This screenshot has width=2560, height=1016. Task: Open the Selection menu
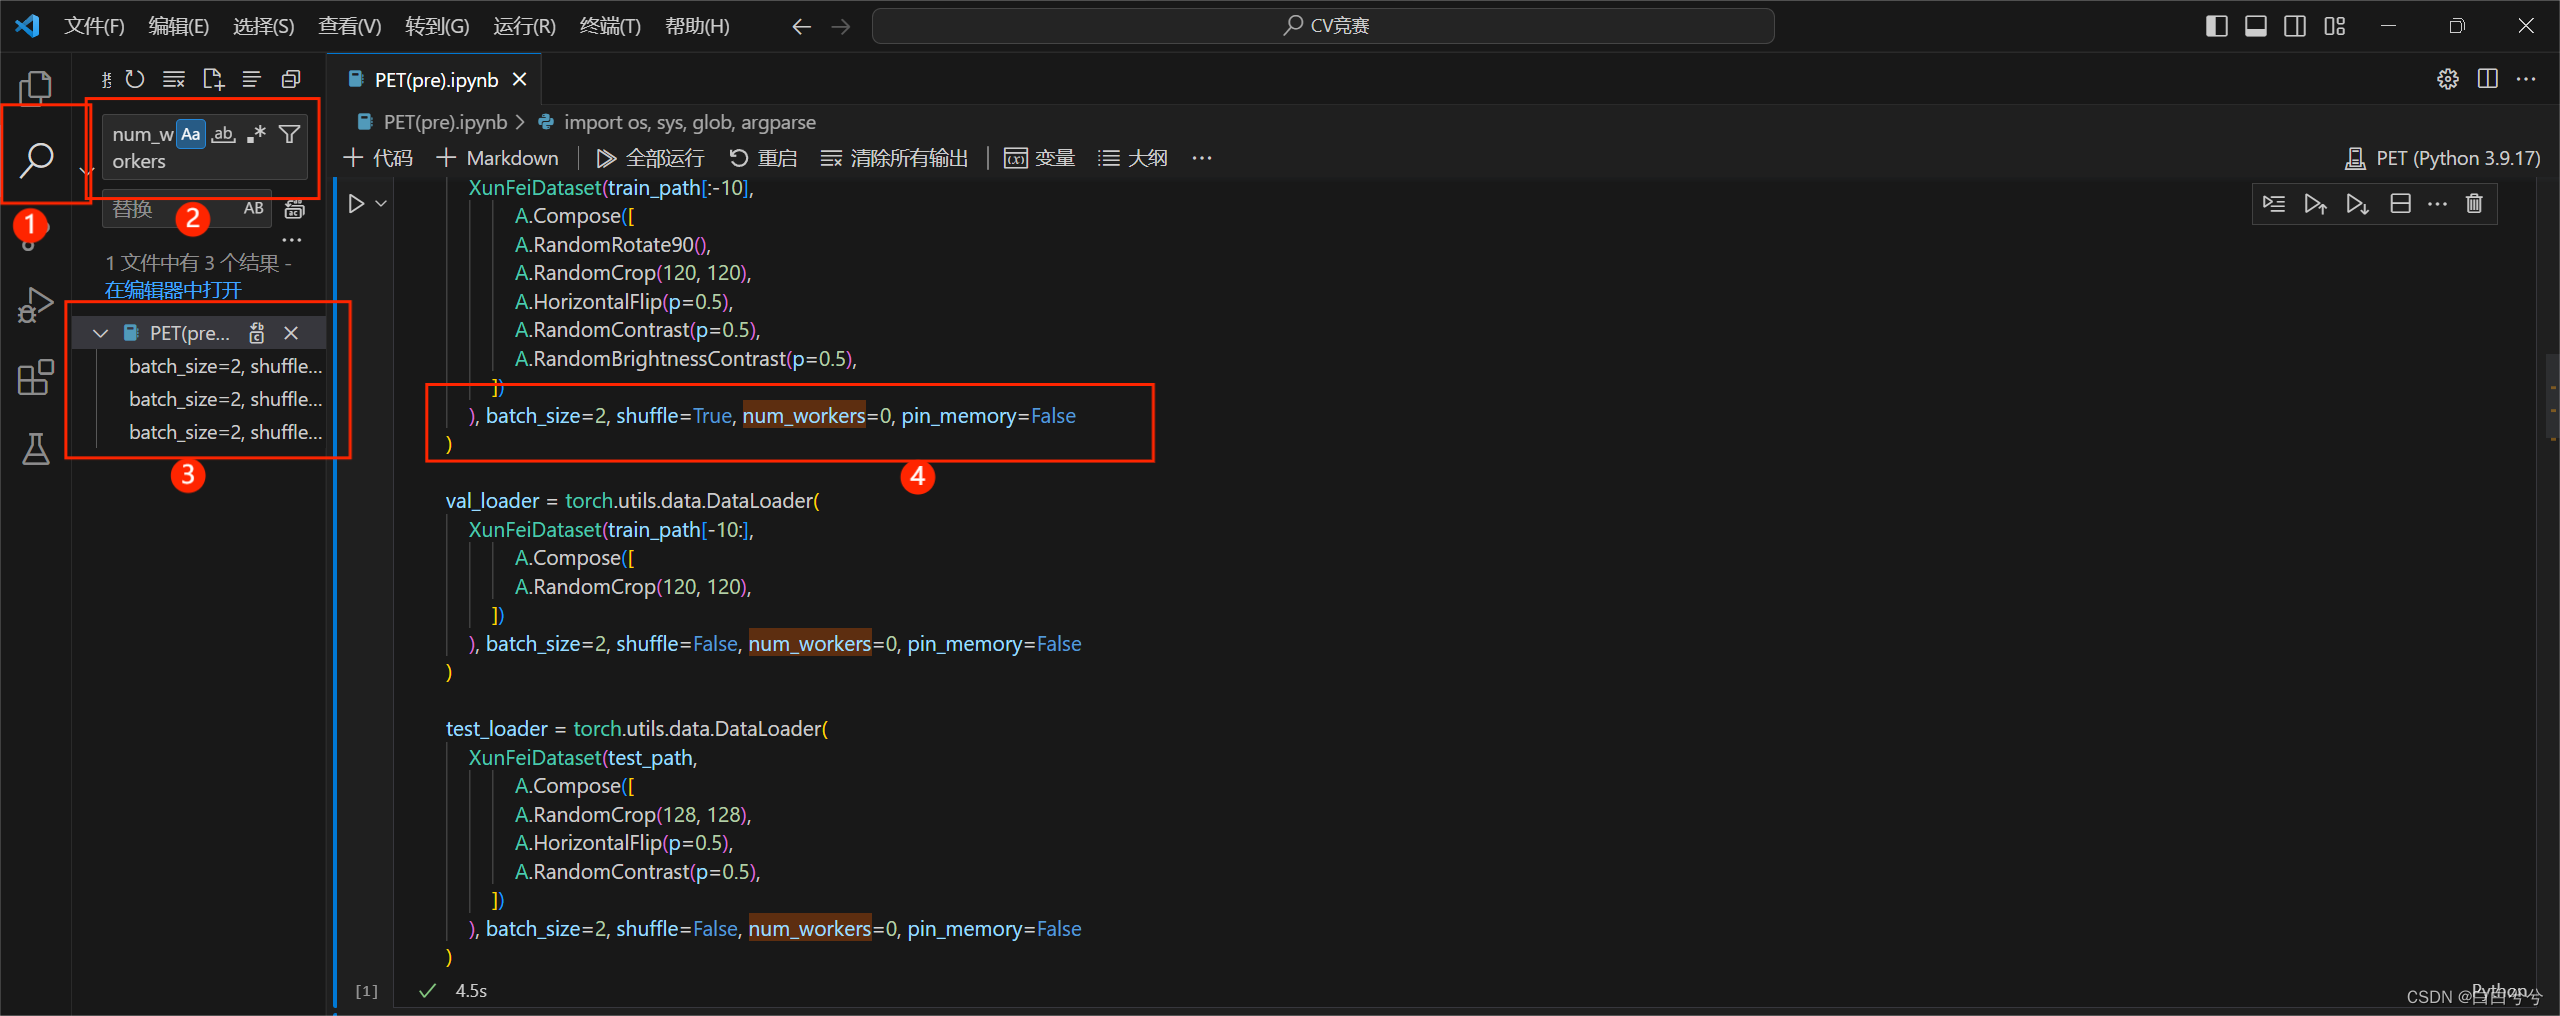pyautogui.click(x=263, y=26)
